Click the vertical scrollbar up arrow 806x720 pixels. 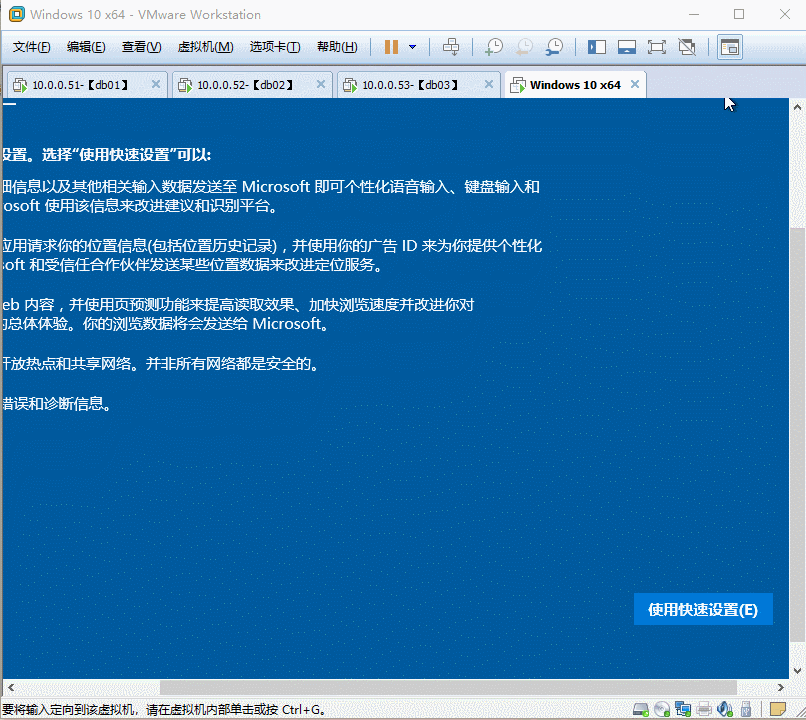(x=797, y=107)
